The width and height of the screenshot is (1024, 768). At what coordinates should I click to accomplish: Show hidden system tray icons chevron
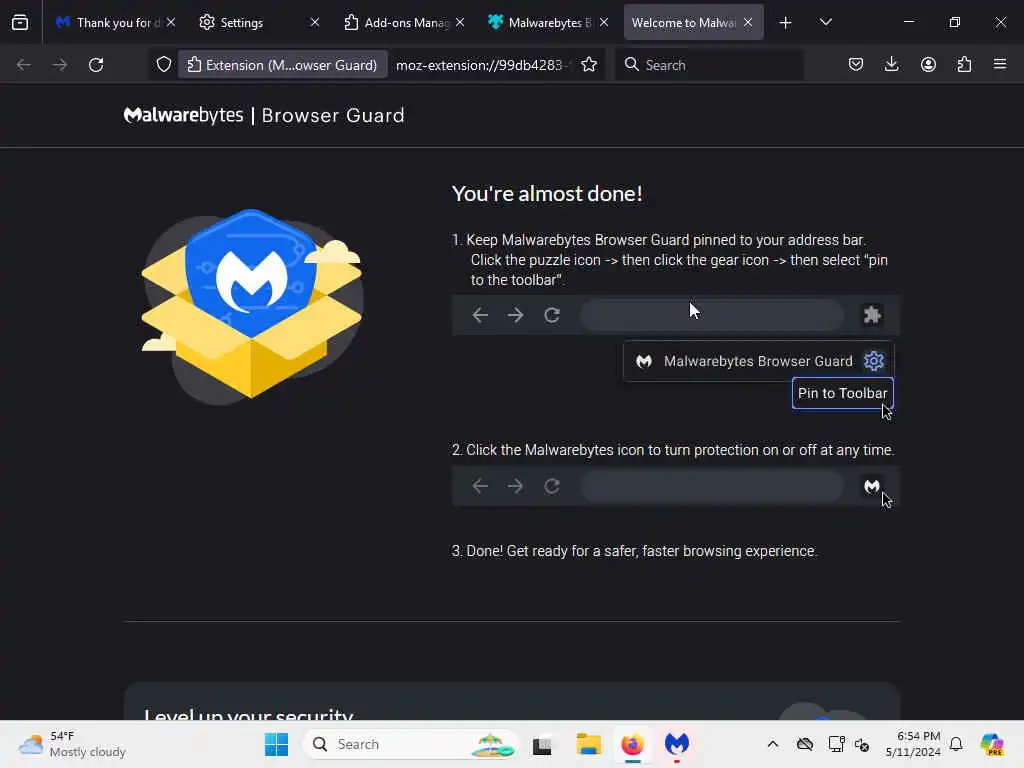tap(773, 744)
